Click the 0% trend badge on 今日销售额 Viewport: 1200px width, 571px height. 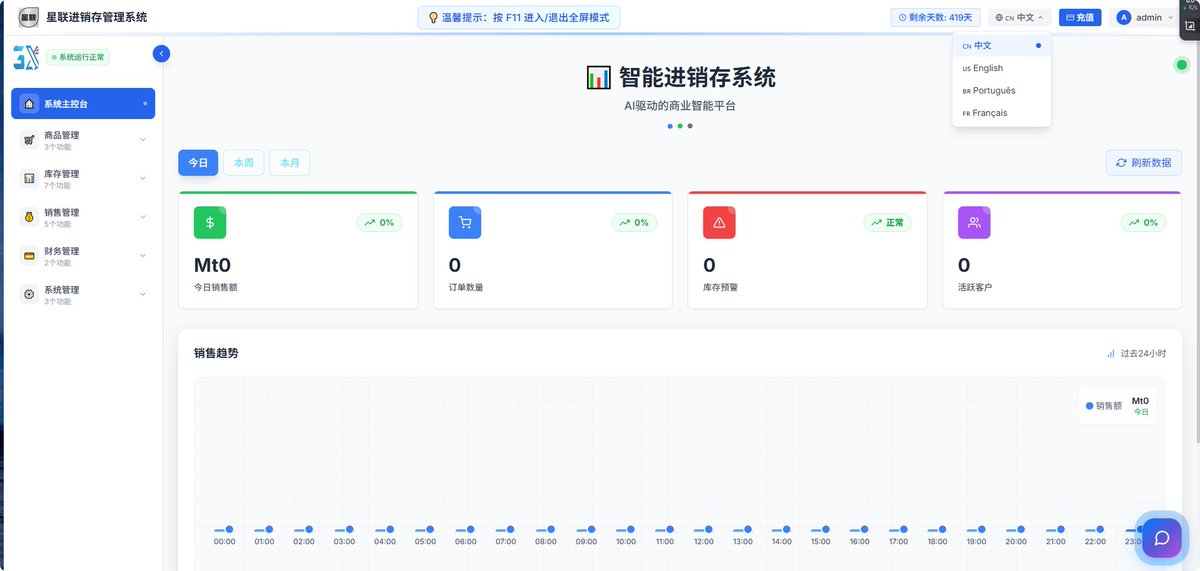(x=380, y=222)
